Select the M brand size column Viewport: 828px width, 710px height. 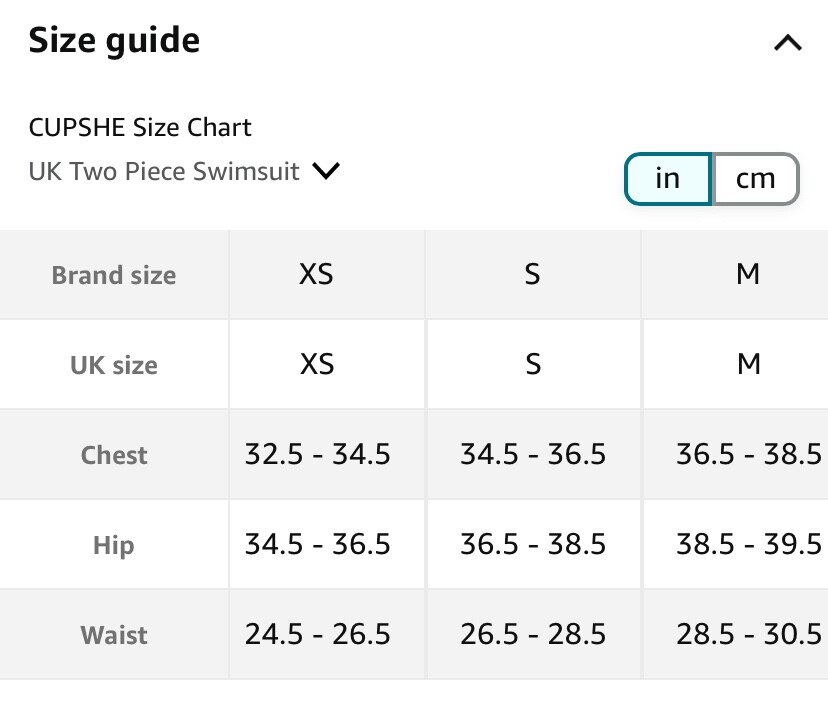pyautogui.click(x=748, y=275)
